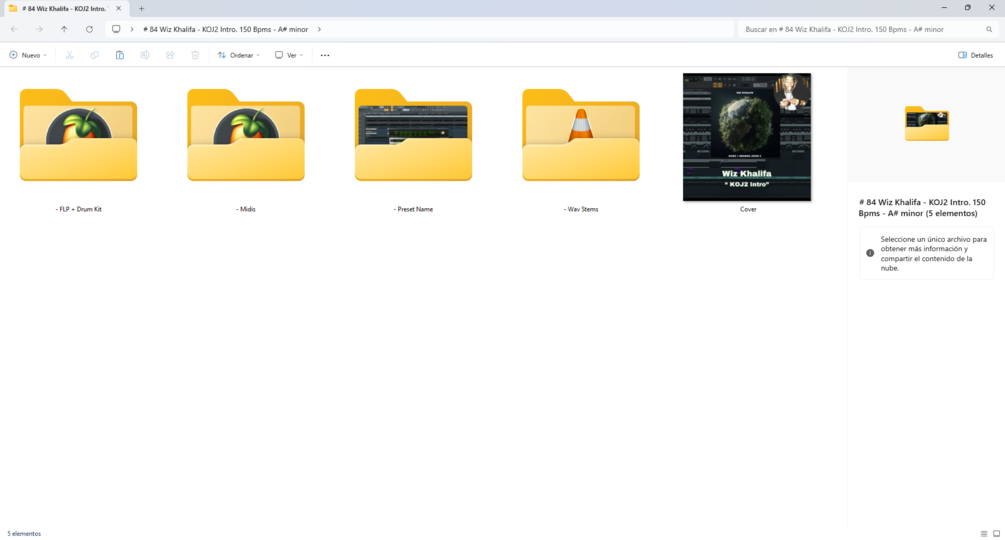Click the '- FLP + Drum Kit' name label
This screenshot has width=1005, height=540.
(78, 209)
